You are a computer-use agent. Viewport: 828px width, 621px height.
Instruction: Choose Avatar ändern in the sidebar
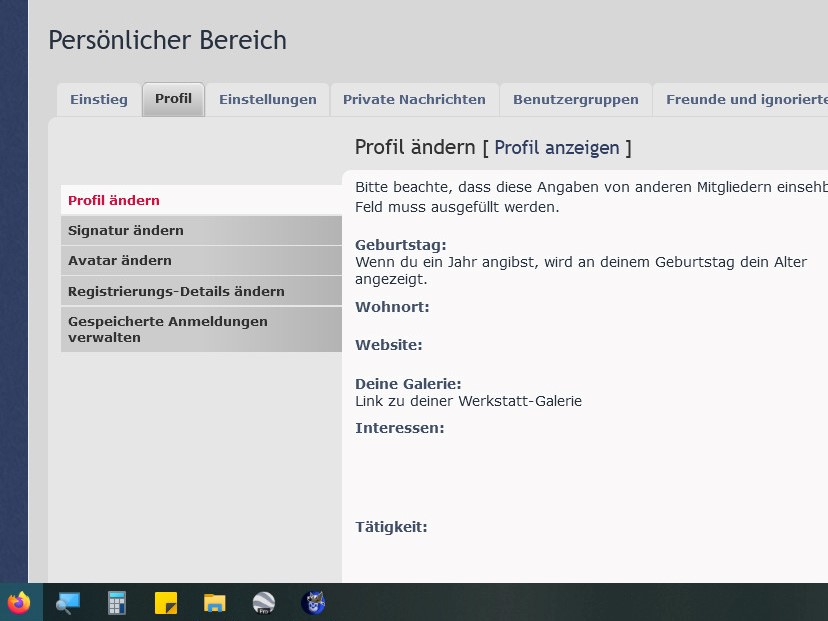[x=120, y=261]
